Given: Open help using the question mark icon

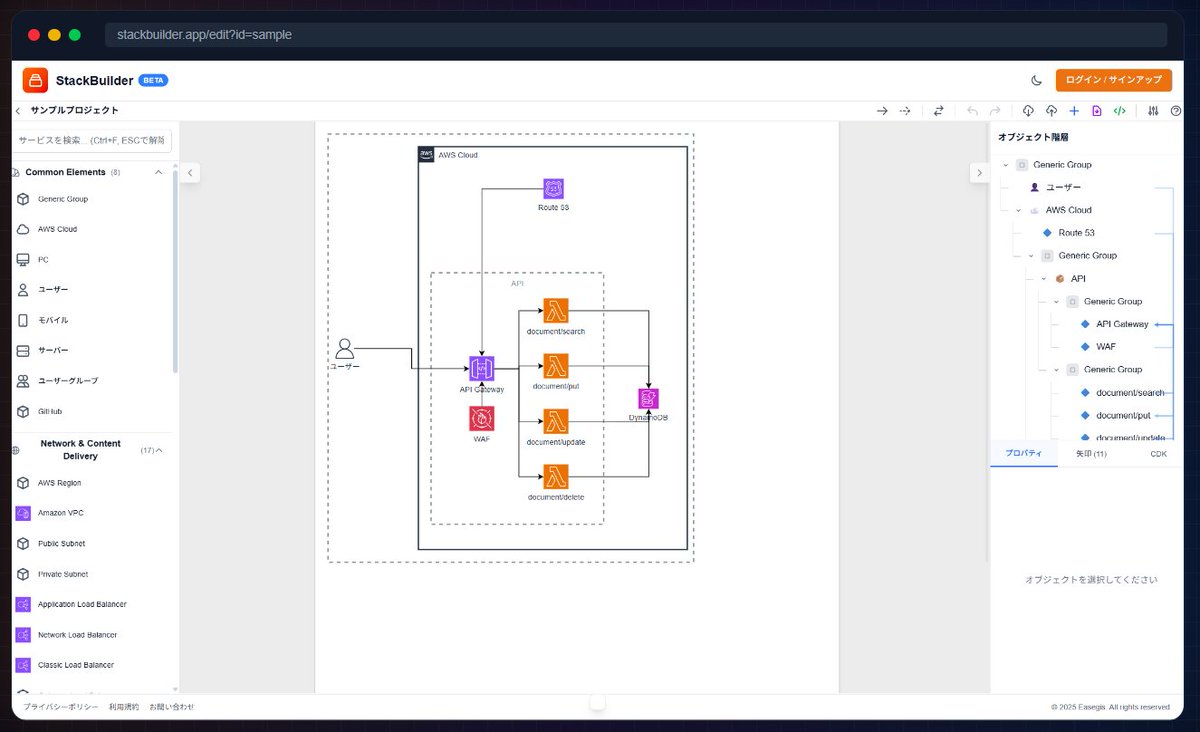Looking at the screenshot, I should [x=1177, y=111].
